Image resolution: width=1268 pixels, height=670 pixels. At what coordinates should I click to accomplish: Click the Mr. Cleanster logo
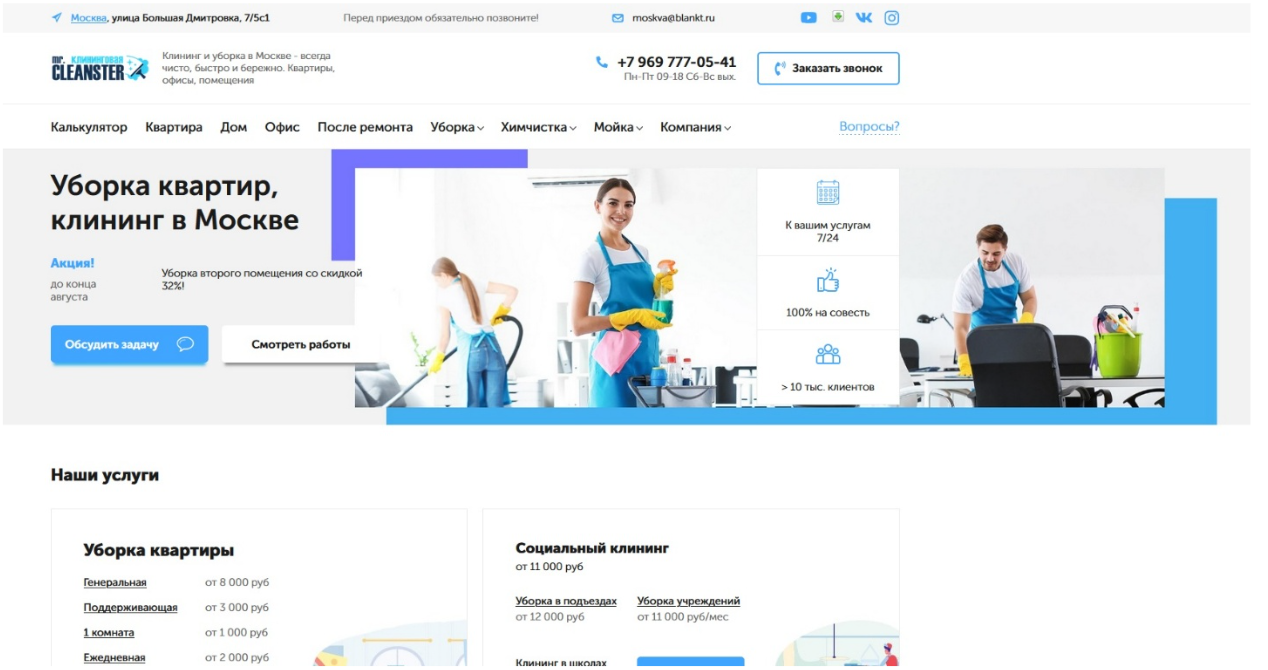coord(100,67)
